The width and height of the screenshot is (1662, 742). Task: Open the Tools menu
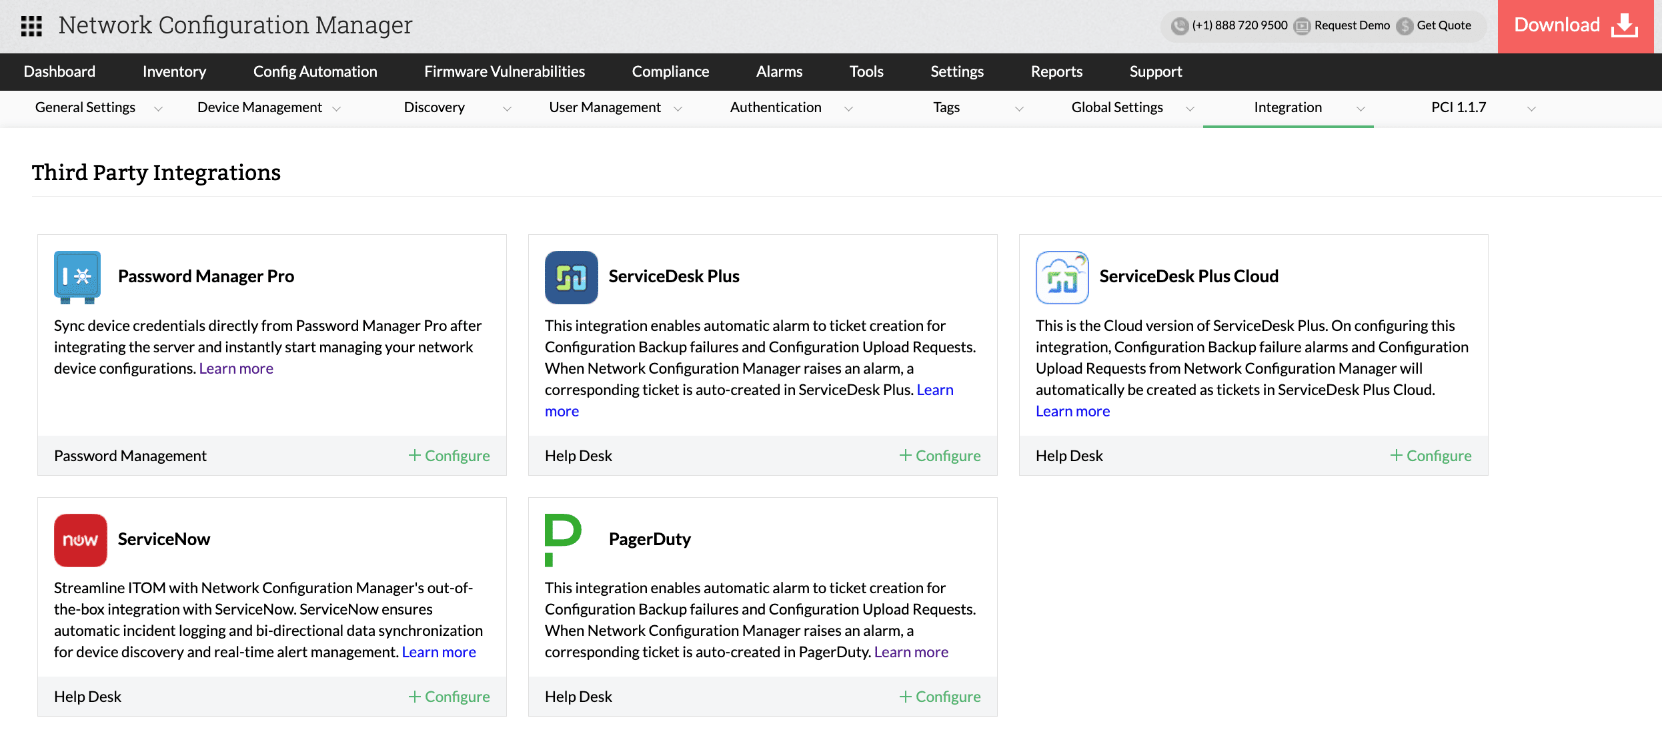point(866,72)
